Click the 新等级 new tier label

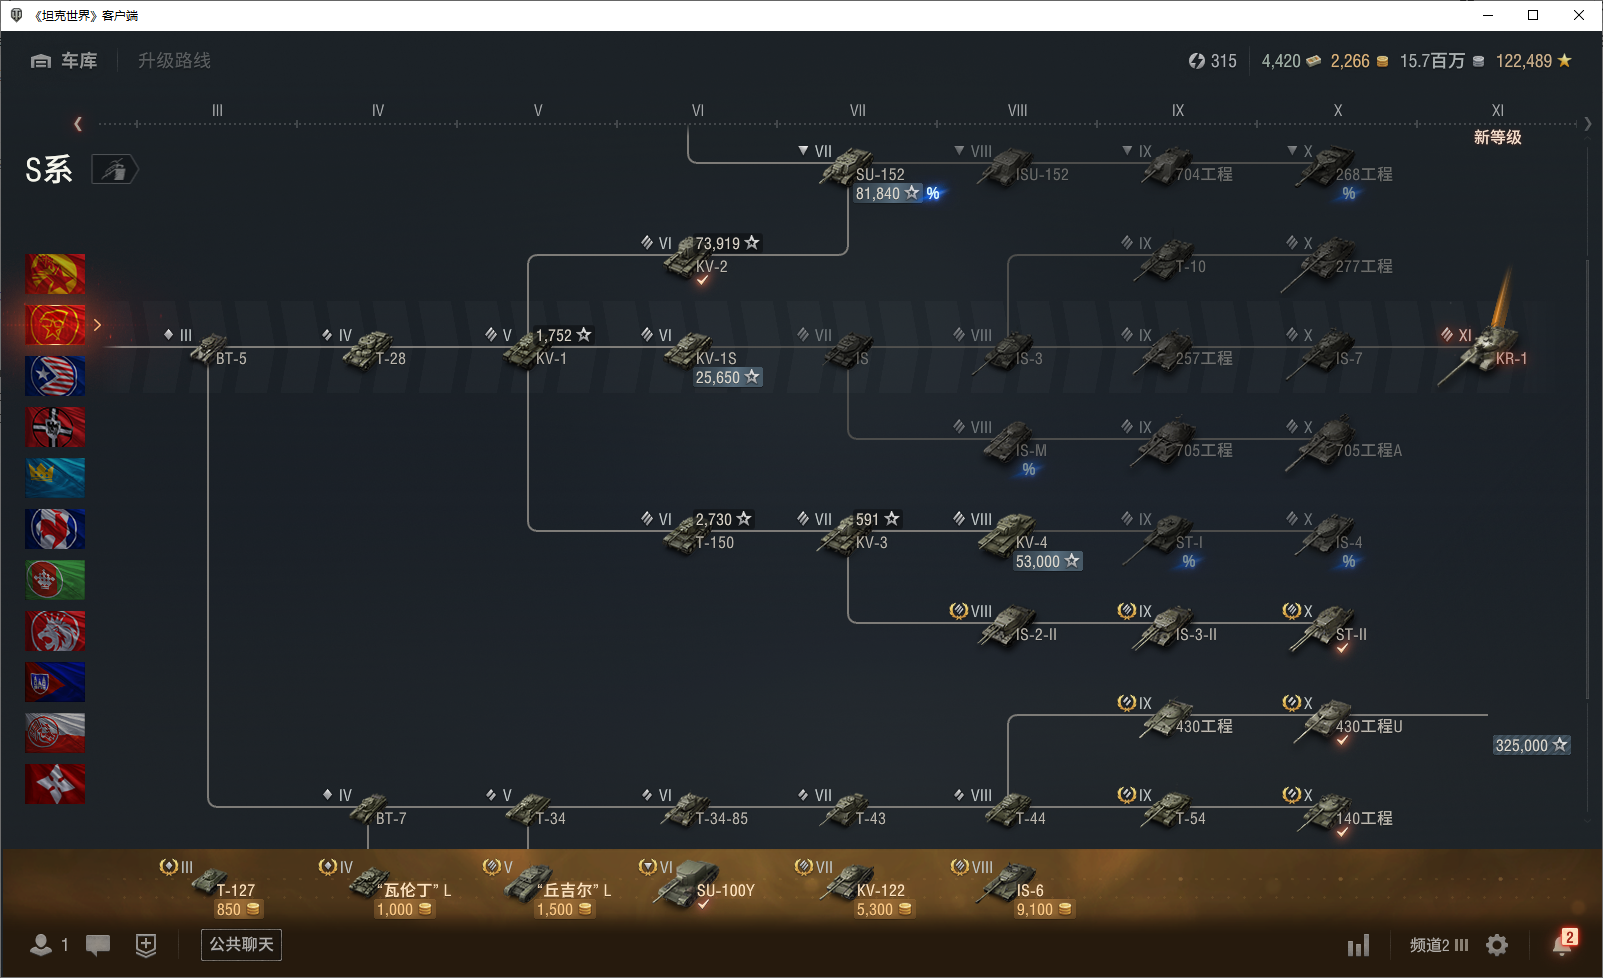tap(1497, 137)
